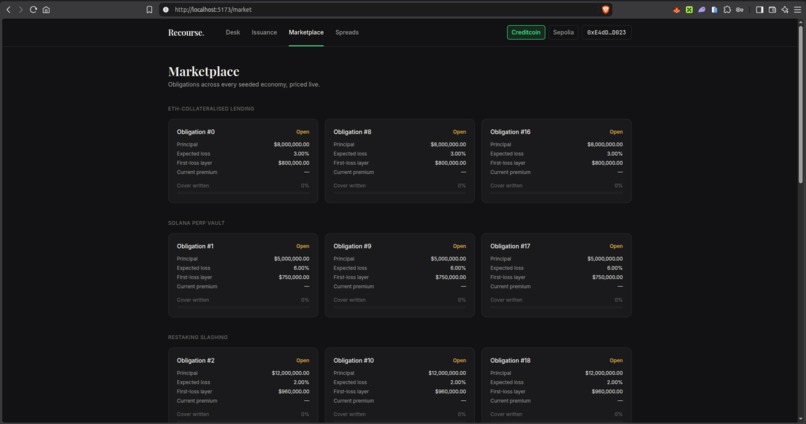Open the wallet address 0xE4dD..D823 button
Image resolution: width=806 pixels, height=424 pixels.
(607, 32)
